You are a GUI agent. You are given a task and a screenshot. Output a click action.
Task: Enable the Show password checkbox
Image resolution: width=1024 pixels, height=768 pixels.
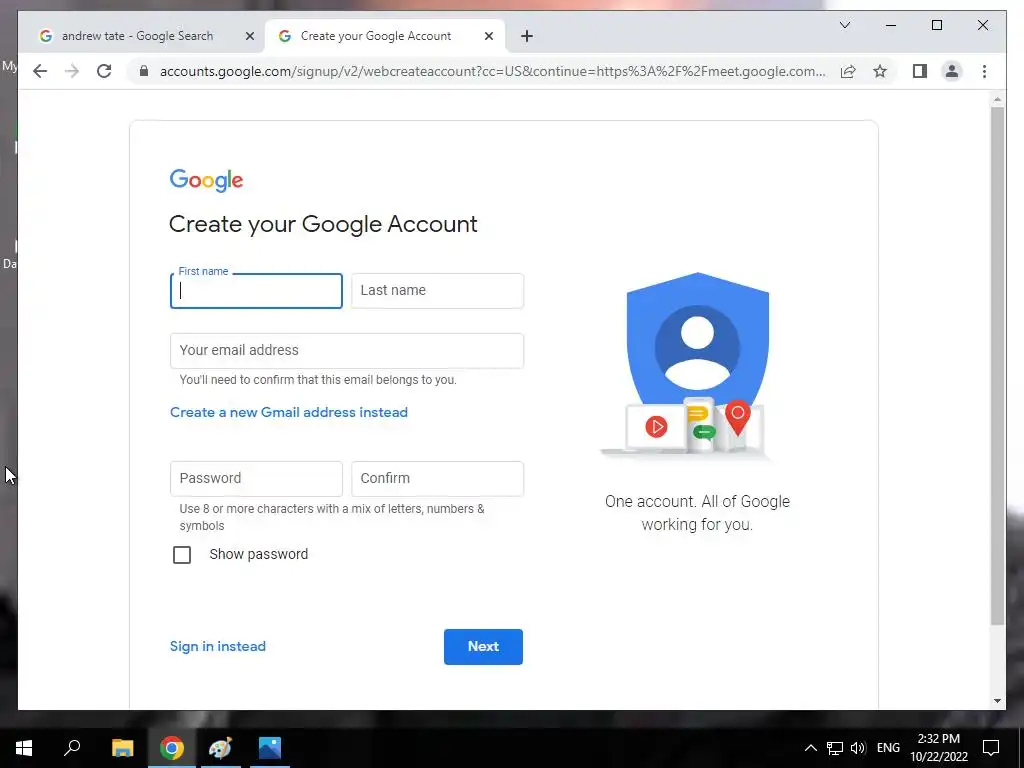(182, 554)
